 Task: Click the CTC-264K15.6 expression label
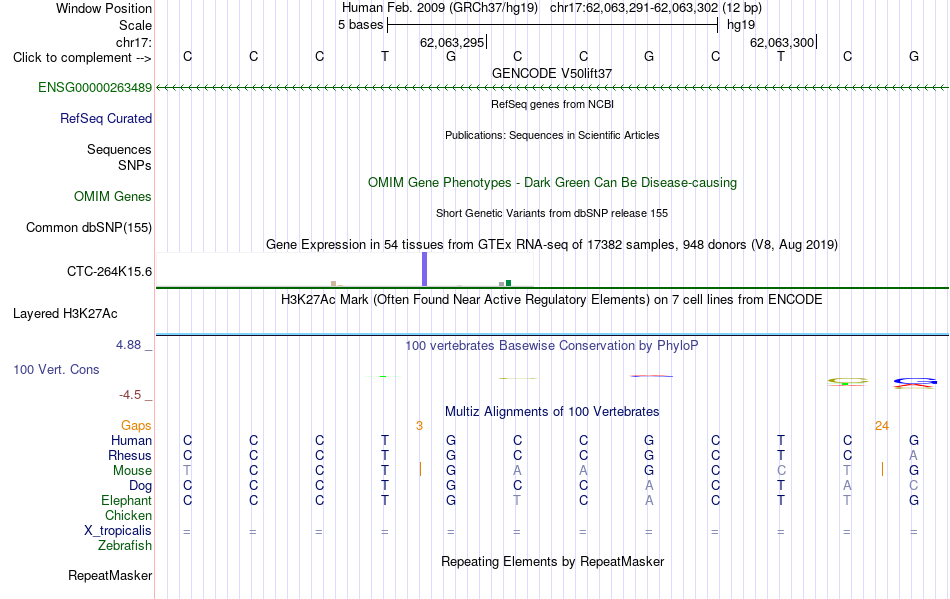click(x=110, y=271)
